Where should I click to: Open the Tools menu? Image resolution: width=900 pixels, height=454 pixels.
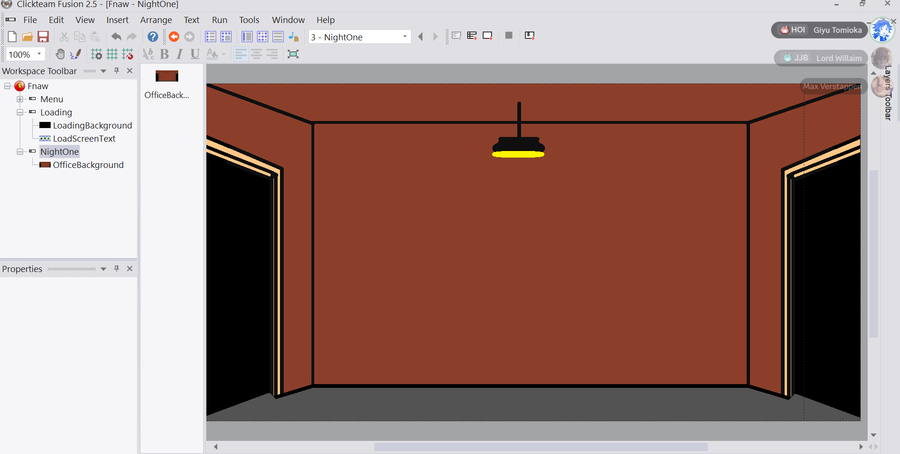[249, 20]
